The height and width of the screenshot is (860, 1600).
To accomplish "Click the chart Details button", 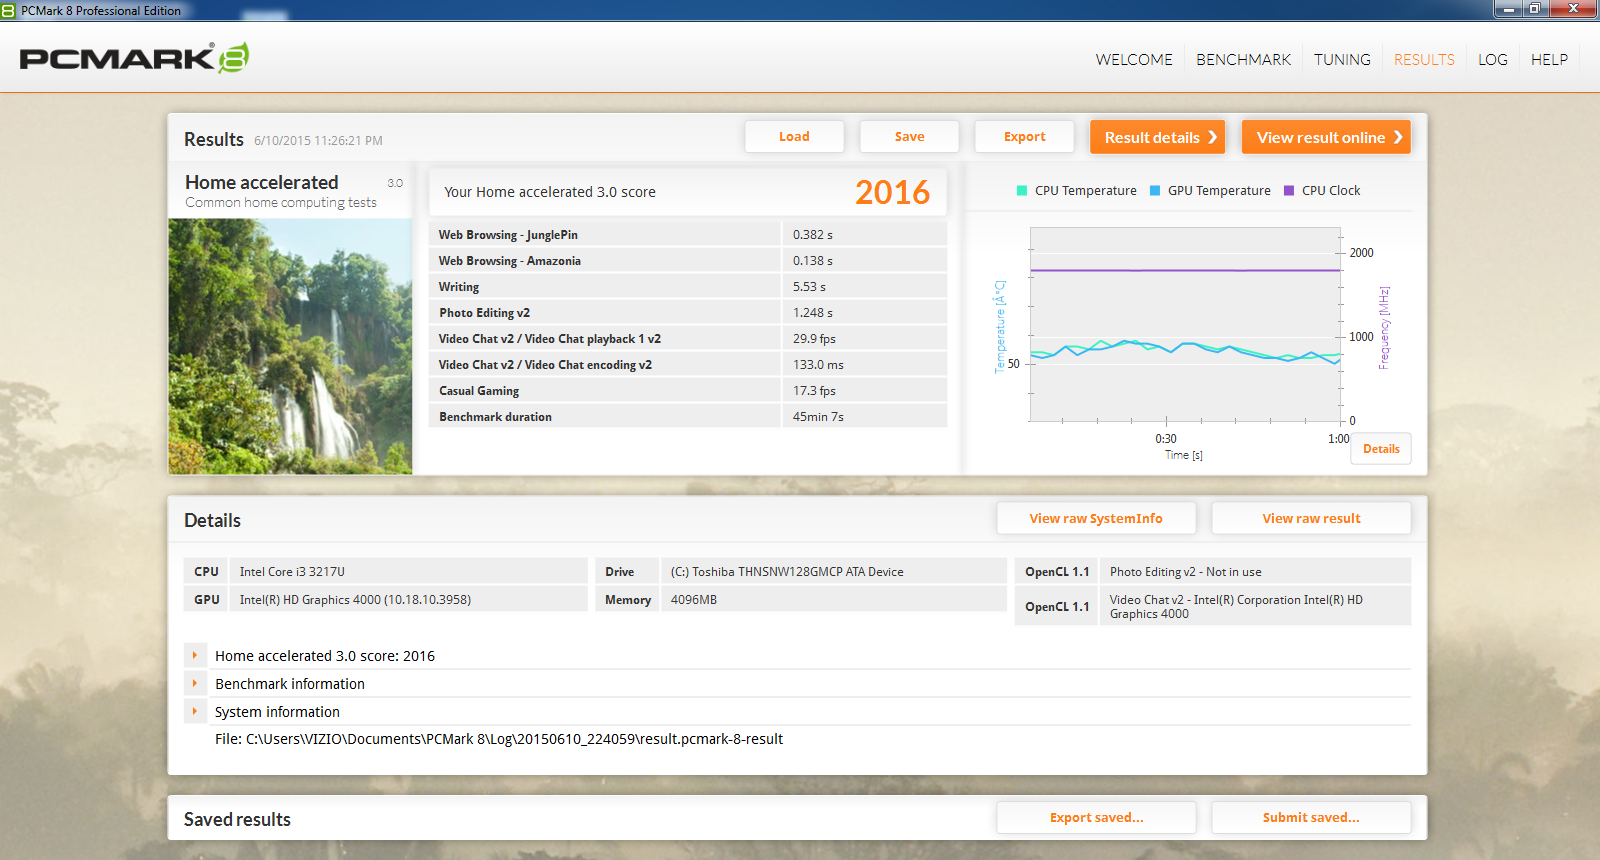I will click(1381, 449).
